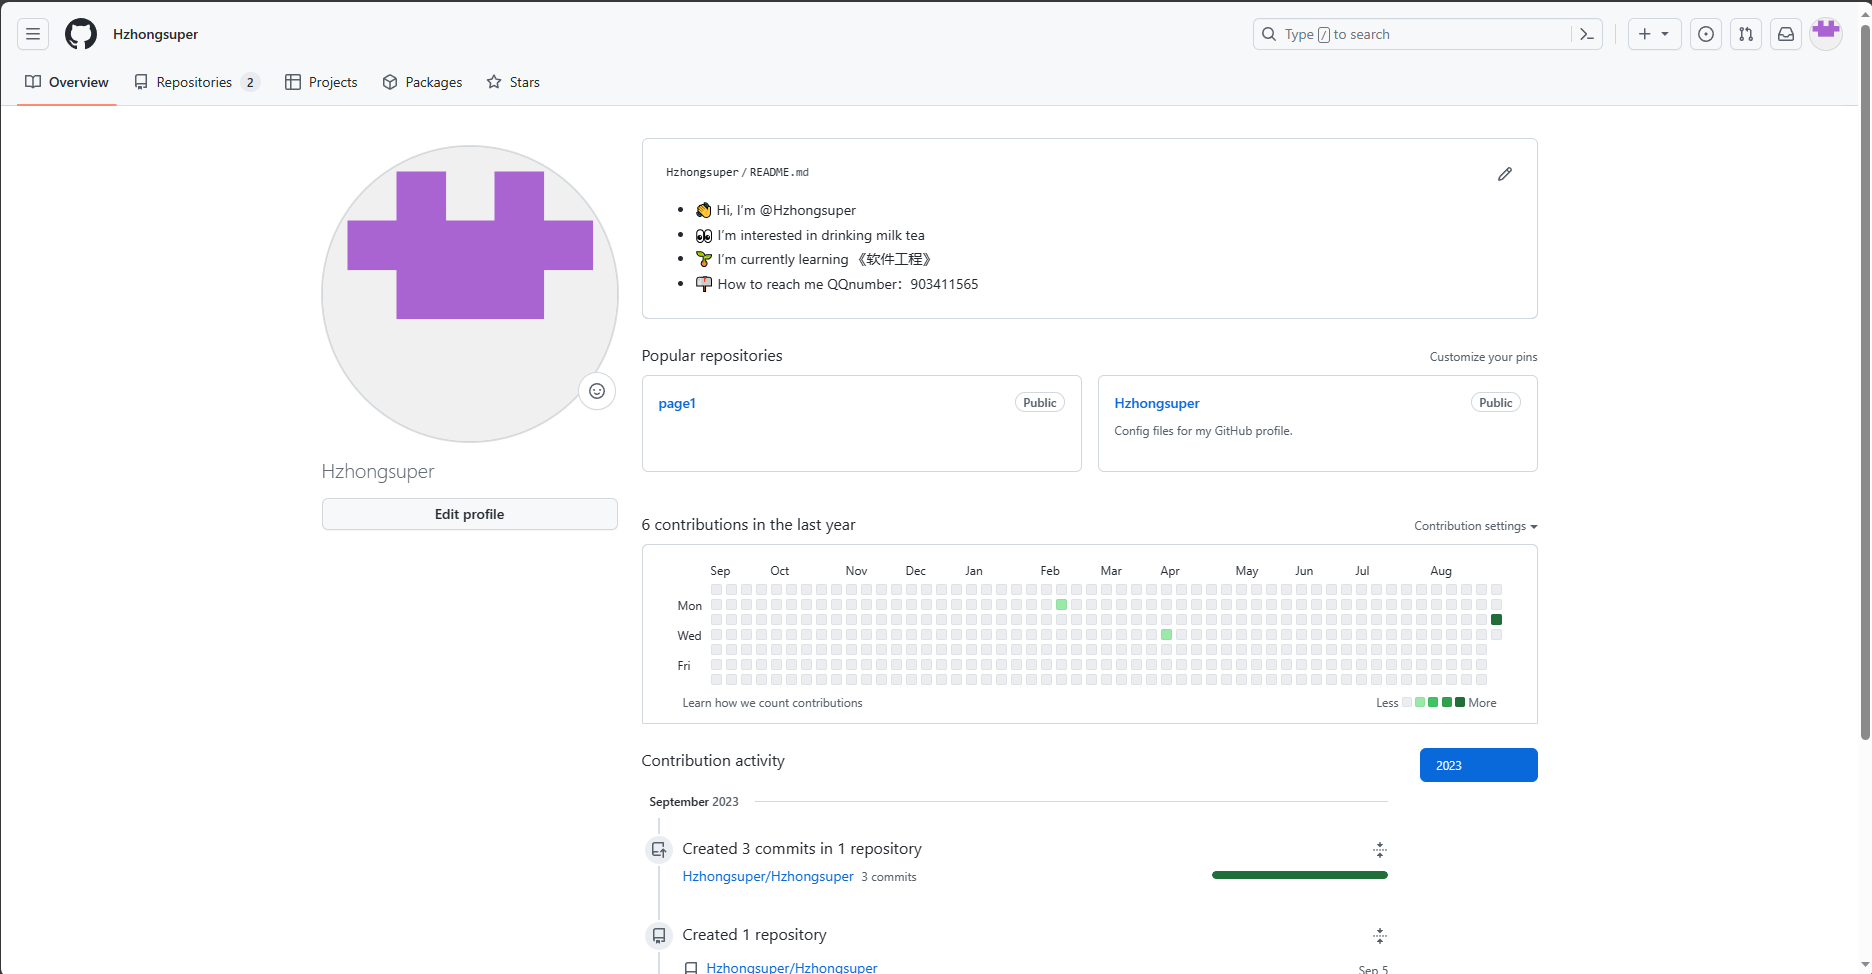Image resolution: width=1872 pixels, height=974 pixels.
Task: Open the Pull requests icon
Action: pyautogui.click(x=1746, y=34)
